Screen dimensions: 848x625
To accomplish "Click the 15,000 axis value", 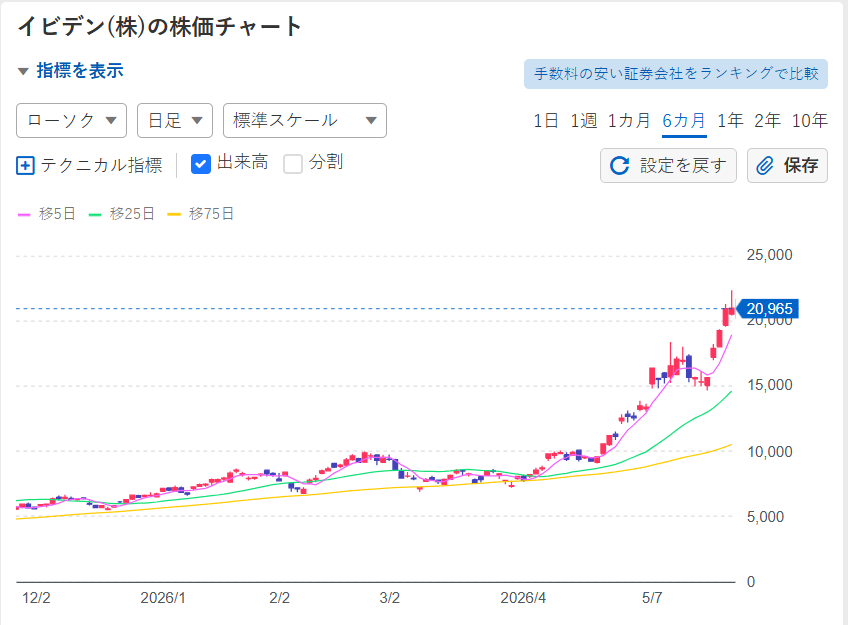I will [770, 385].
